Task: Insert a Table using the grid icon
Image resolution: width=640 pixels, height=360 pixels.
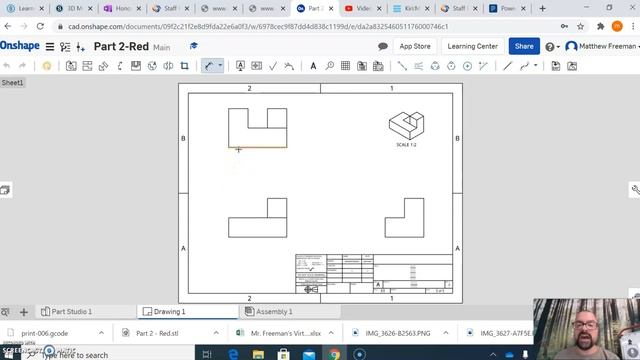Action: pyautogui.click(x=345, y=66)
